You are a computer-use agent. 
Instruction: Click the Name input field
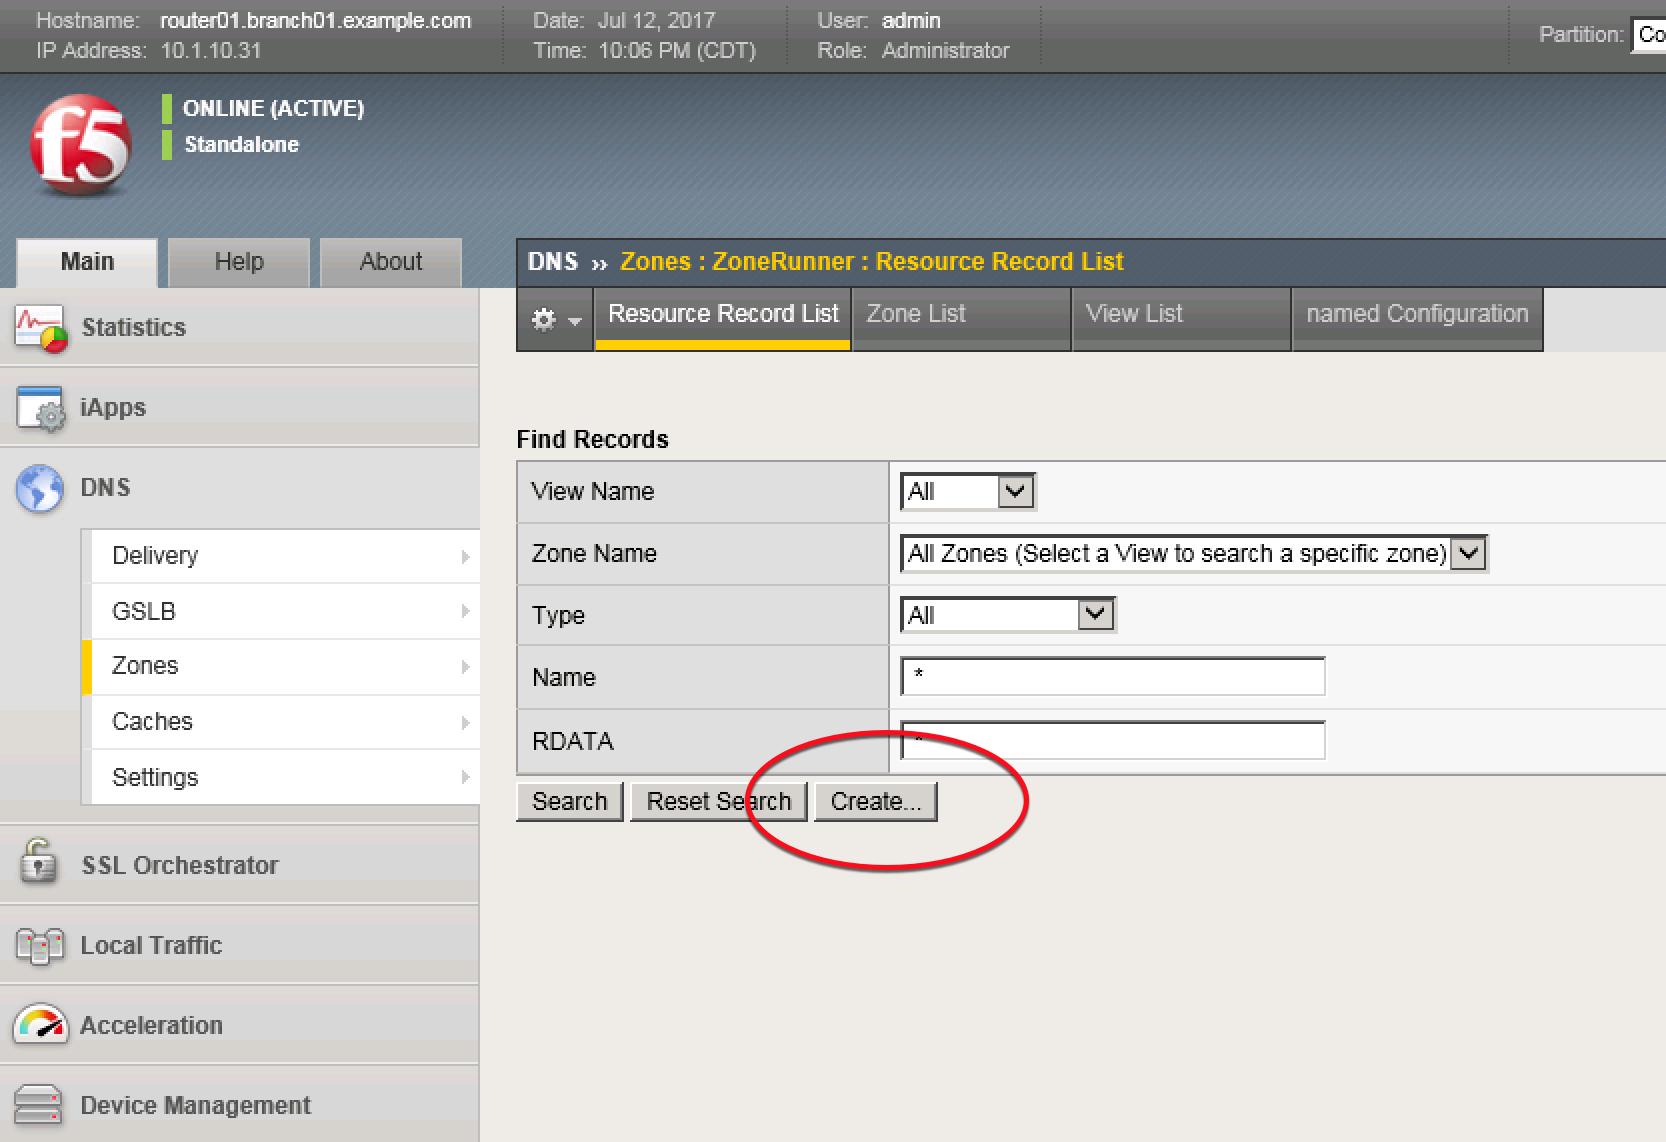pos(1113,677)
